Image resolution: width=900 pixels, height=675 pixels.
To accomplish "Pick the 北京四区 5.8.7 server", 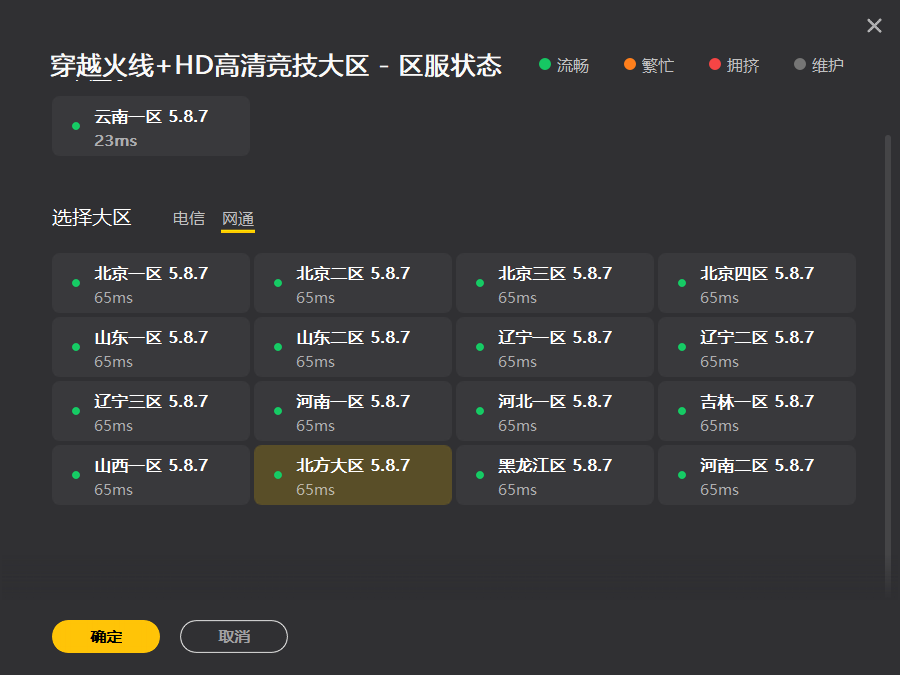I will coord(757,283).
